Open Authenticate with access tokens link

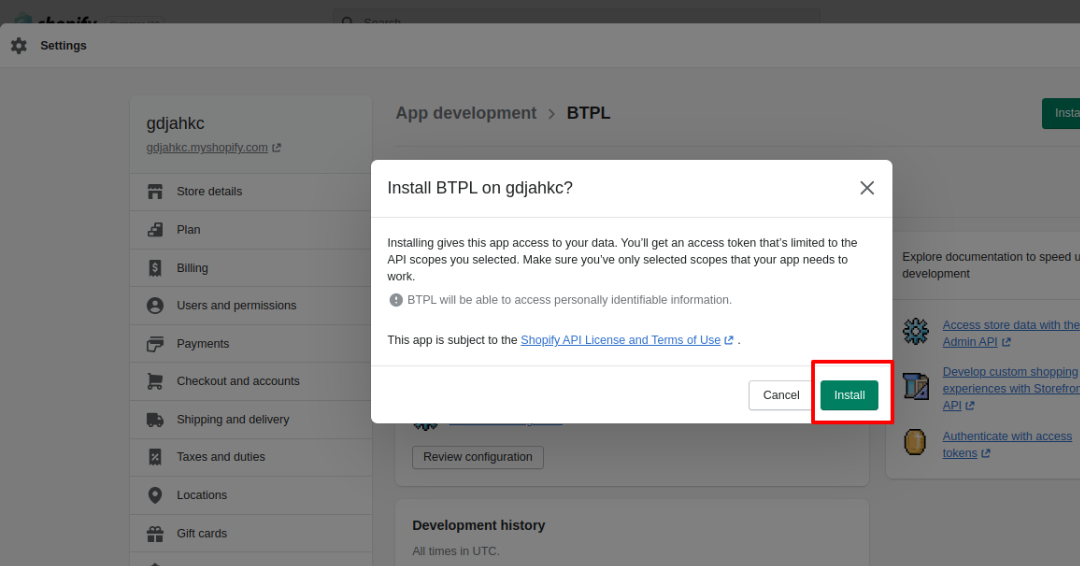(x=1007, y=445)
